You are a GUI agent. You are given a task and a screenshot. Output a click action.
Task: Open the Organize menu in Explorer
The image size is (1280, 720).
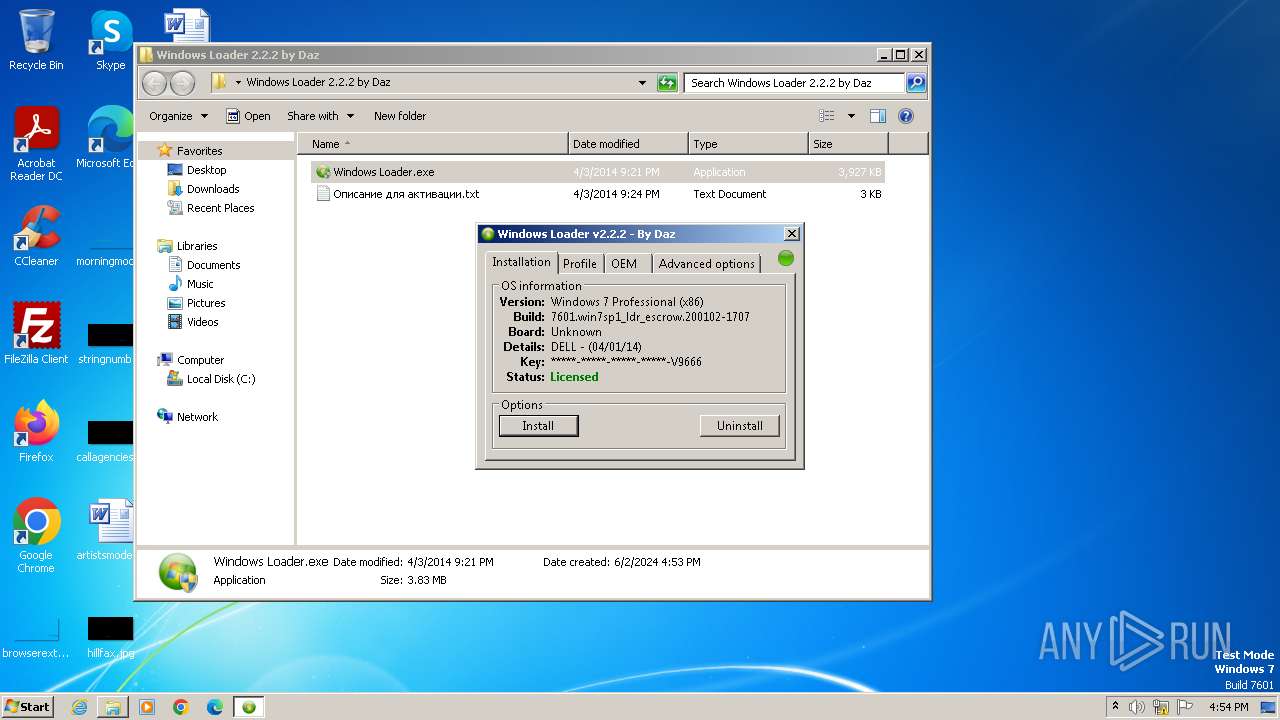click(178, 116)
